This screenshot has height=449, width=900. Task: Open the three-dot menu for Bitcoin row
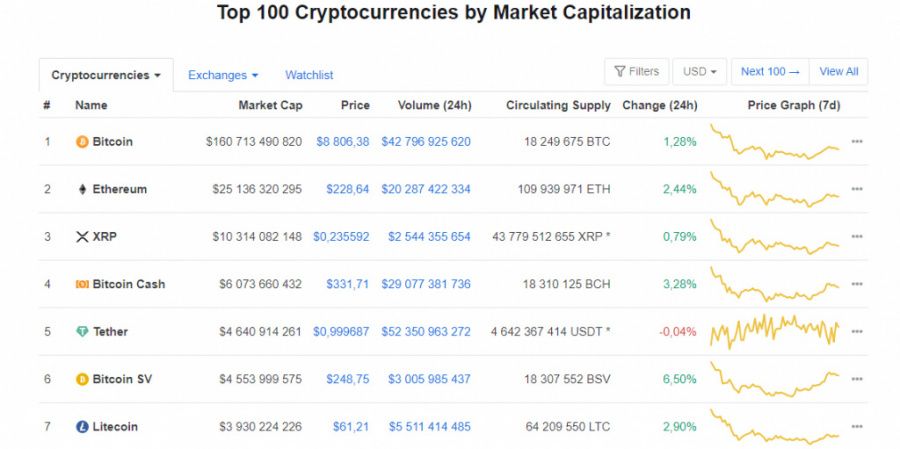tap(857, 142)
